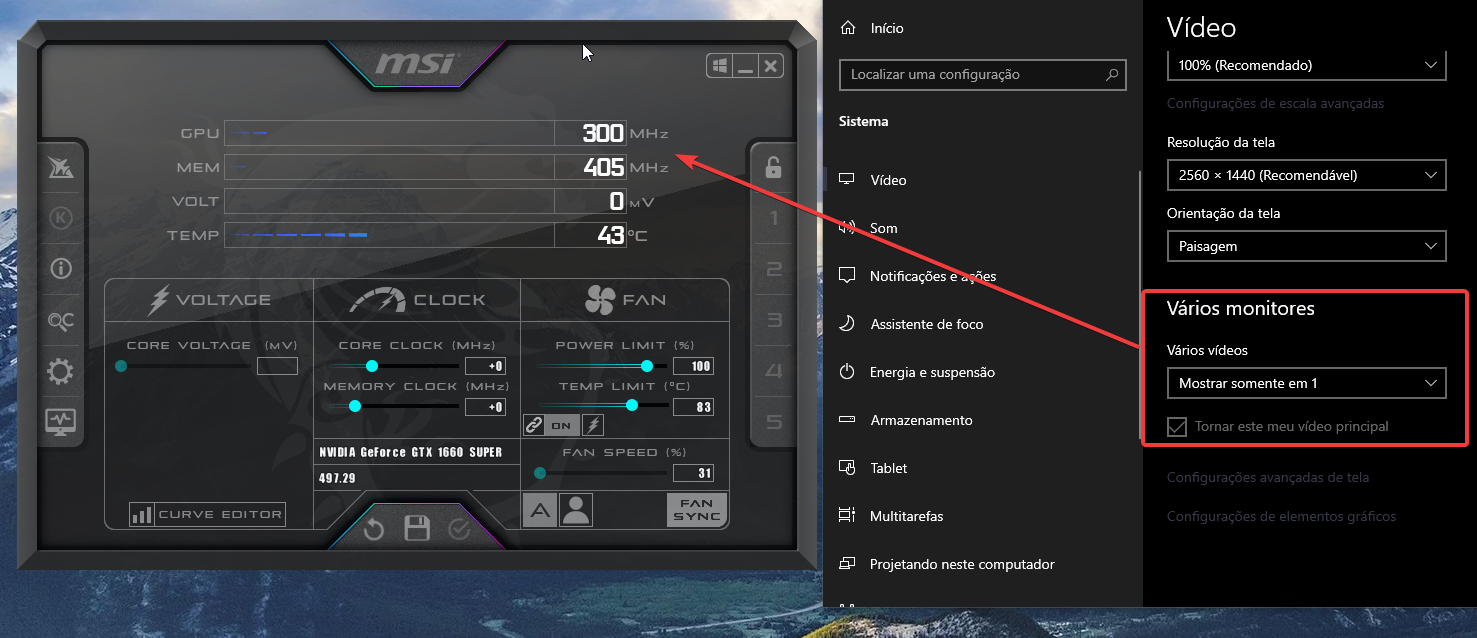
Task: Click the FAN SYNC button
Action: [x=697, y=510]
